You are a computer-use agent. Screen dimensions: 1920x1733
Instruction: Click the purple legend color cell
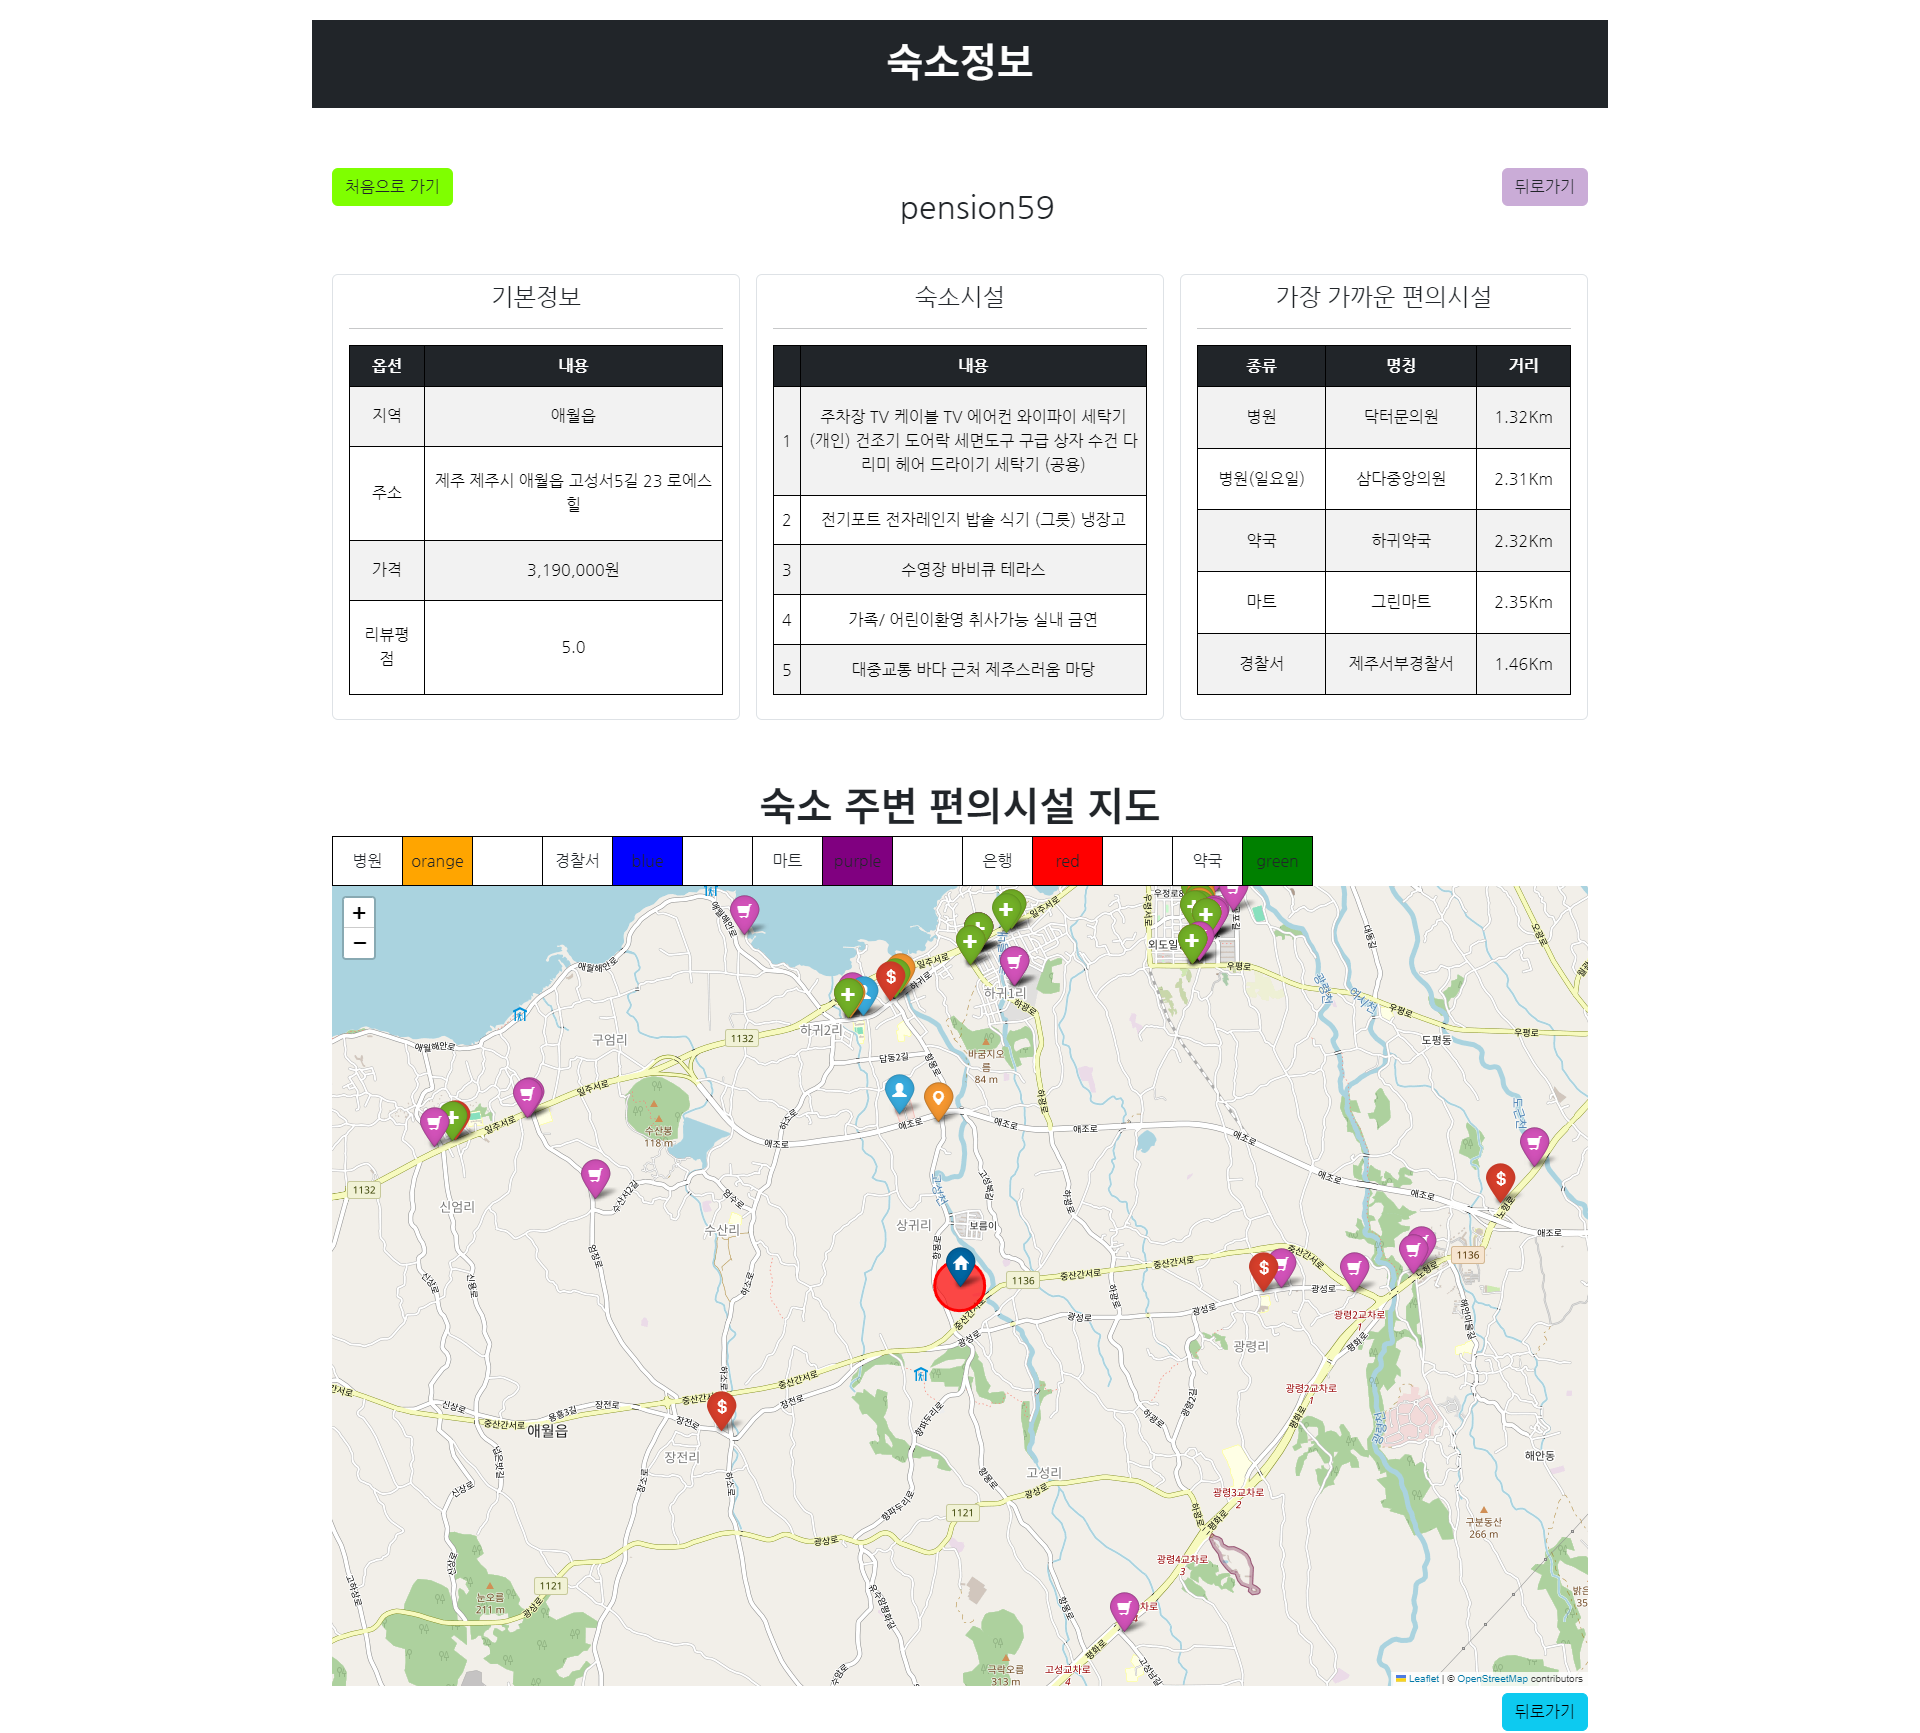click(857, 861)
